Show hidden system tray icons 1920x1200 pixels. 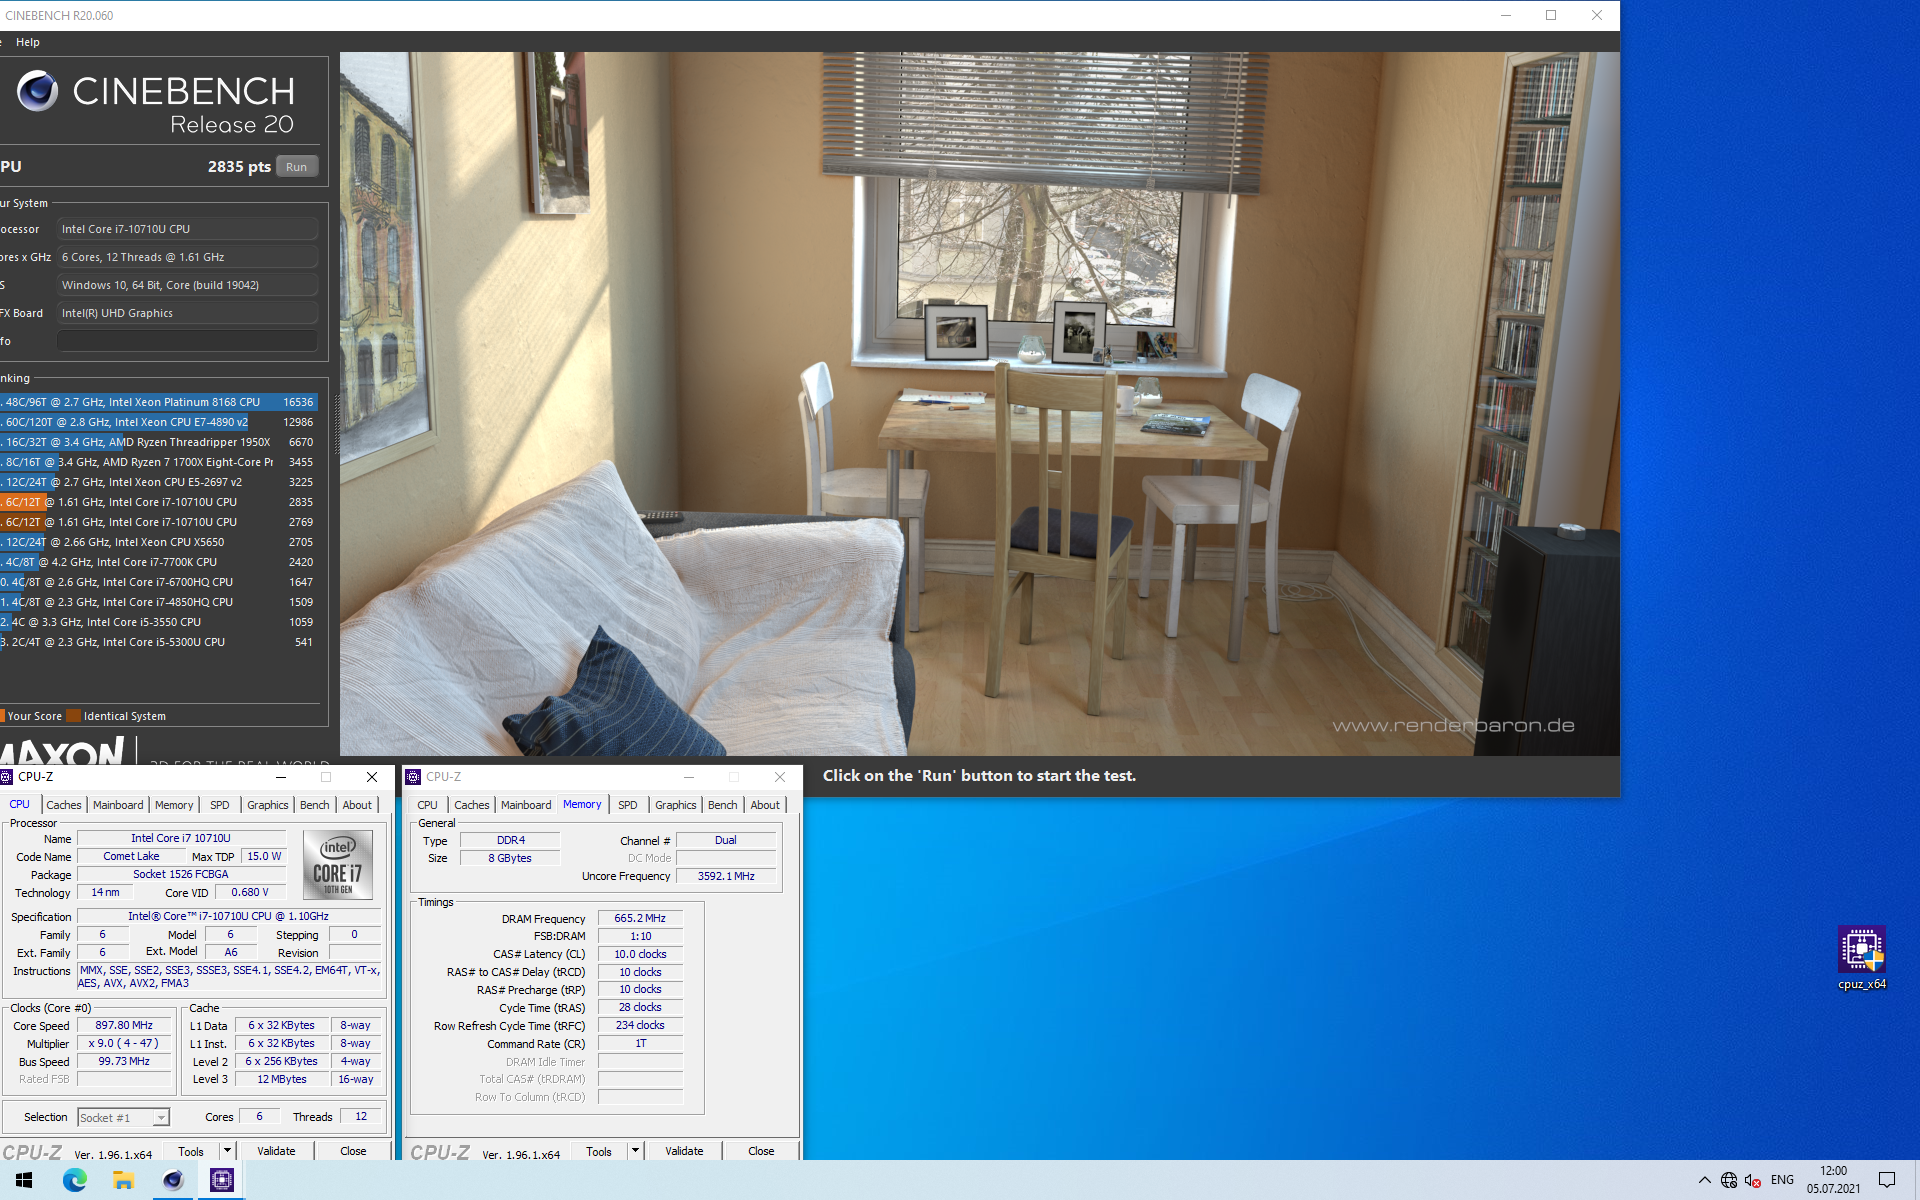1704,1180
